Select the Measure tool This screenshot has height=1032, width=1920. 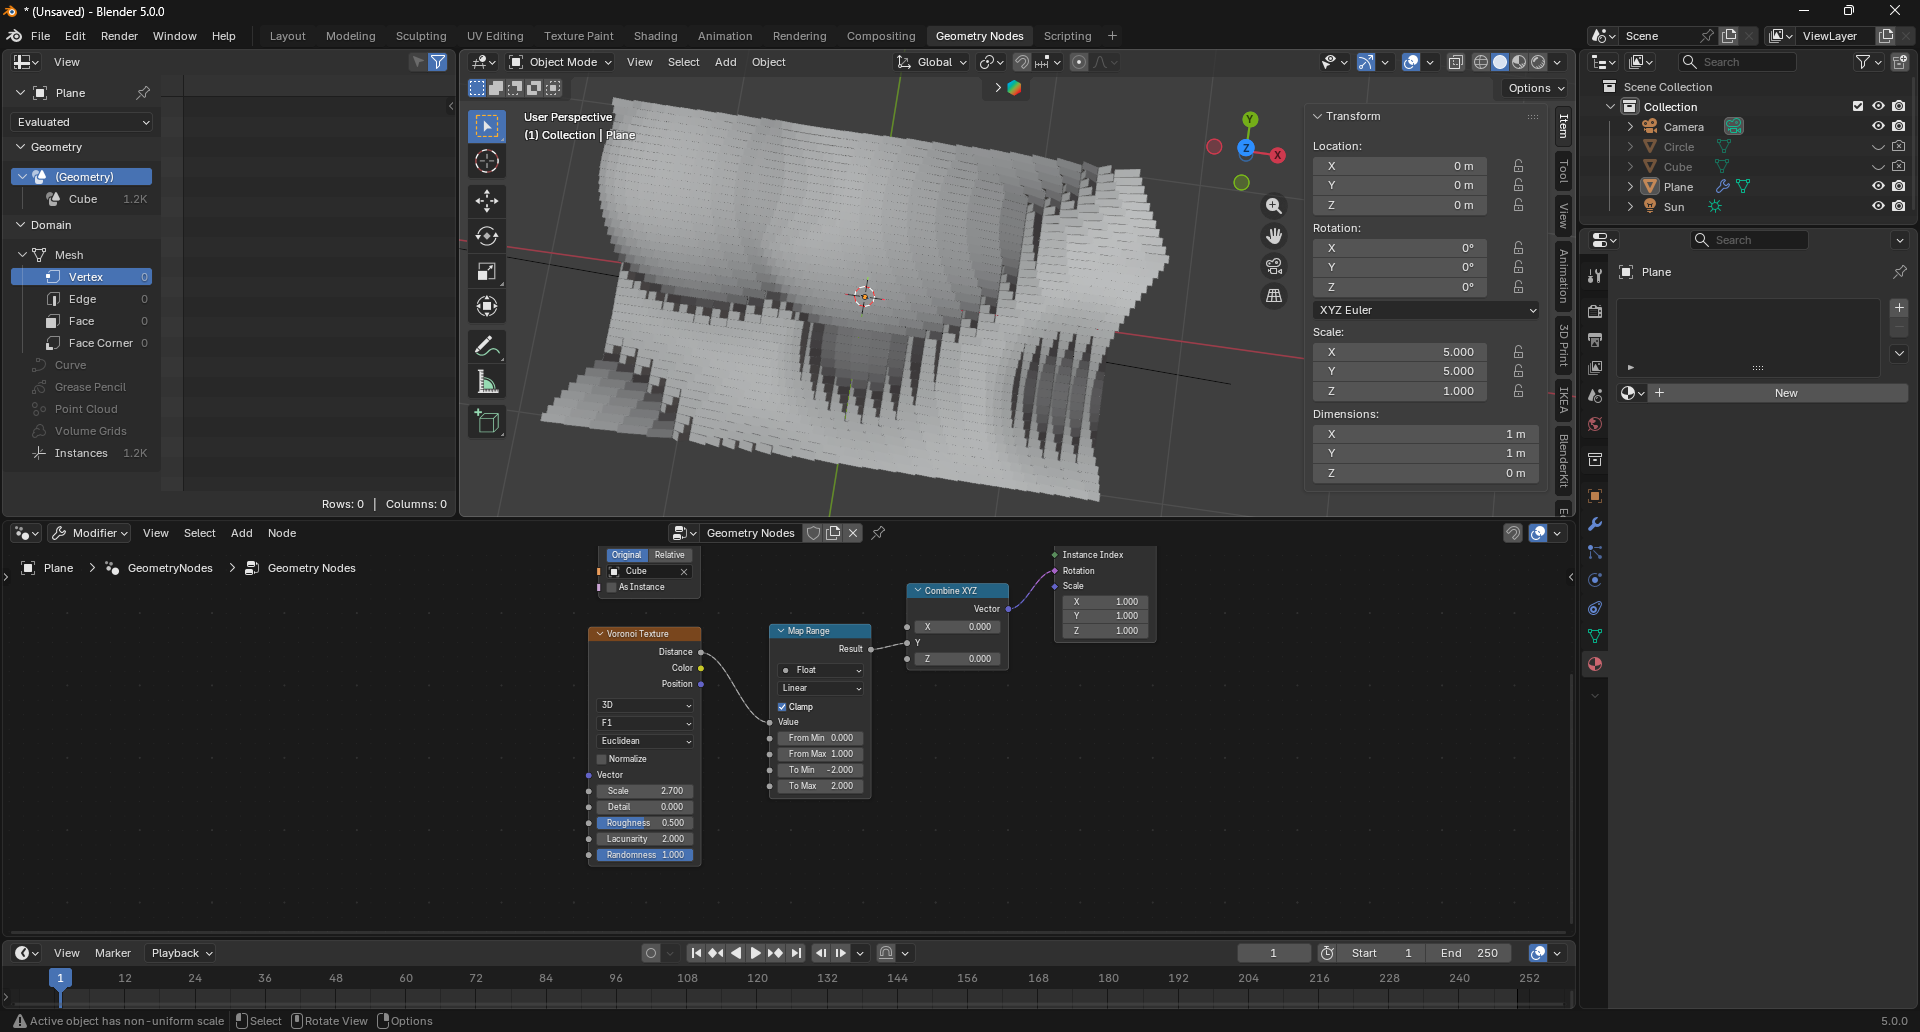[x=487, y=382]
